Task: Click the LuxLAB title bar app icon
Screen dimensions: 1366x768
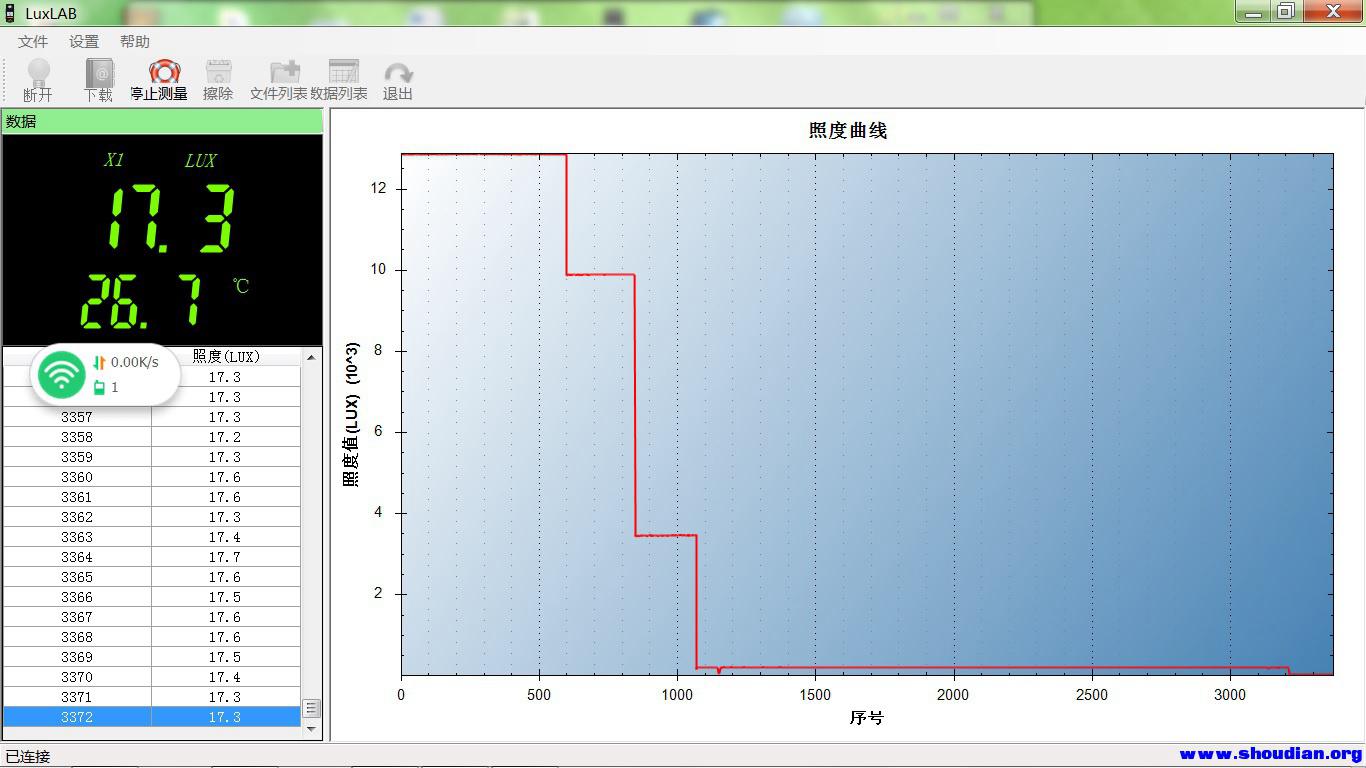Action: 11,13
